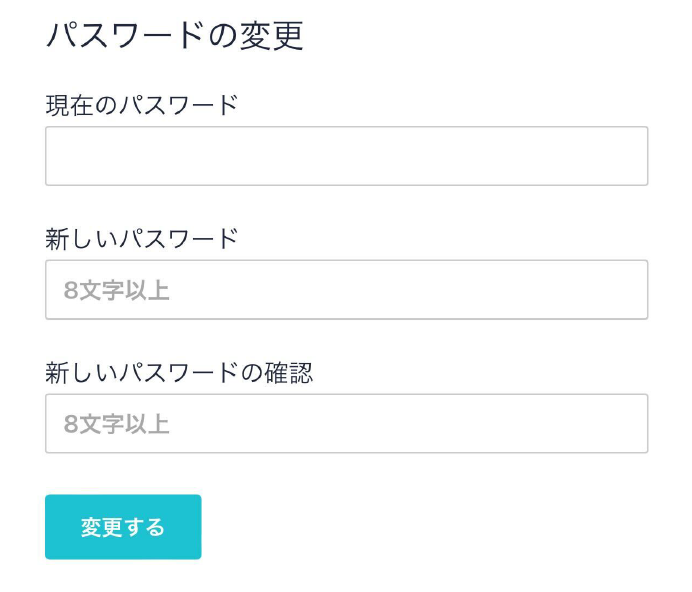Activate the text box under 新しいパスワードの確認

coord(346,423)
